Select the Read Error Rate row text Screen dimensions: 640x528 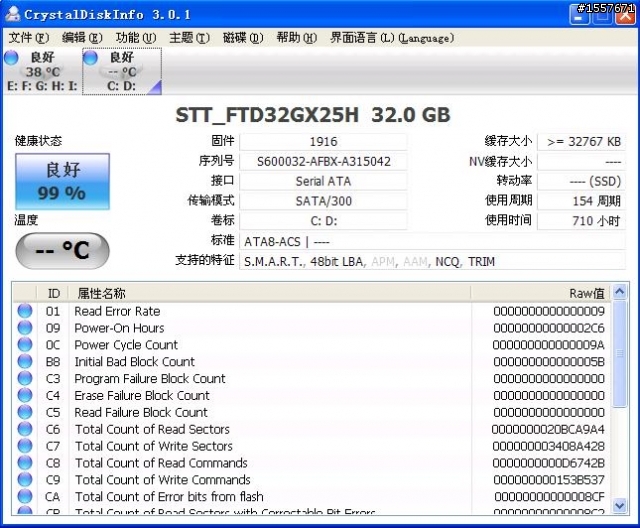117,311
